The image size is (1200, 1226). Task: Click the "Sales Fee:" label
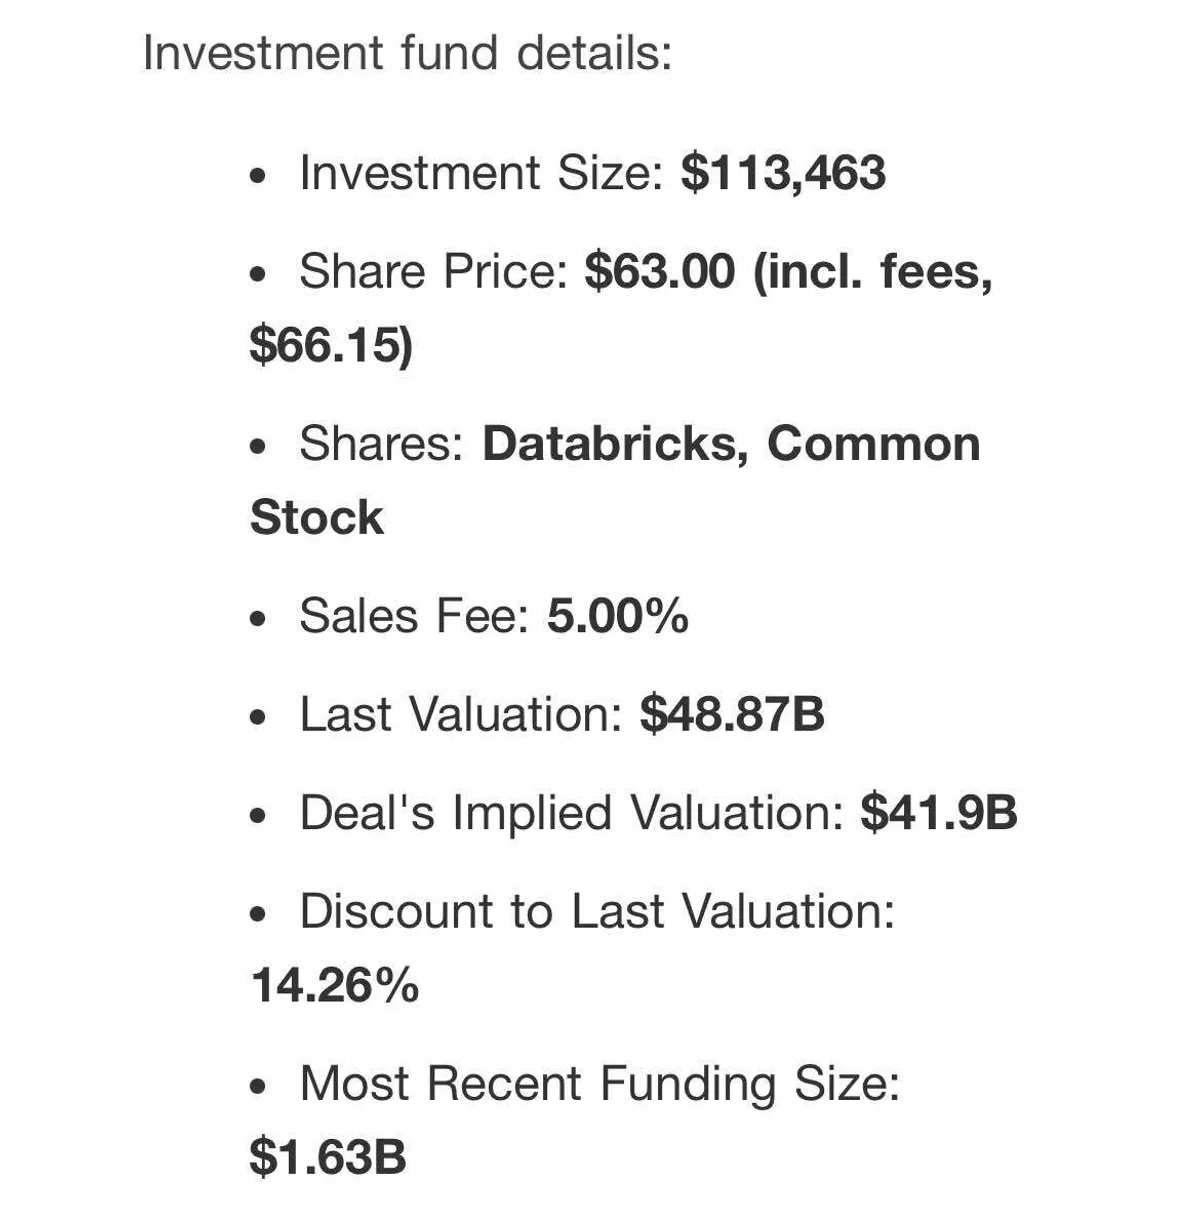414,616
